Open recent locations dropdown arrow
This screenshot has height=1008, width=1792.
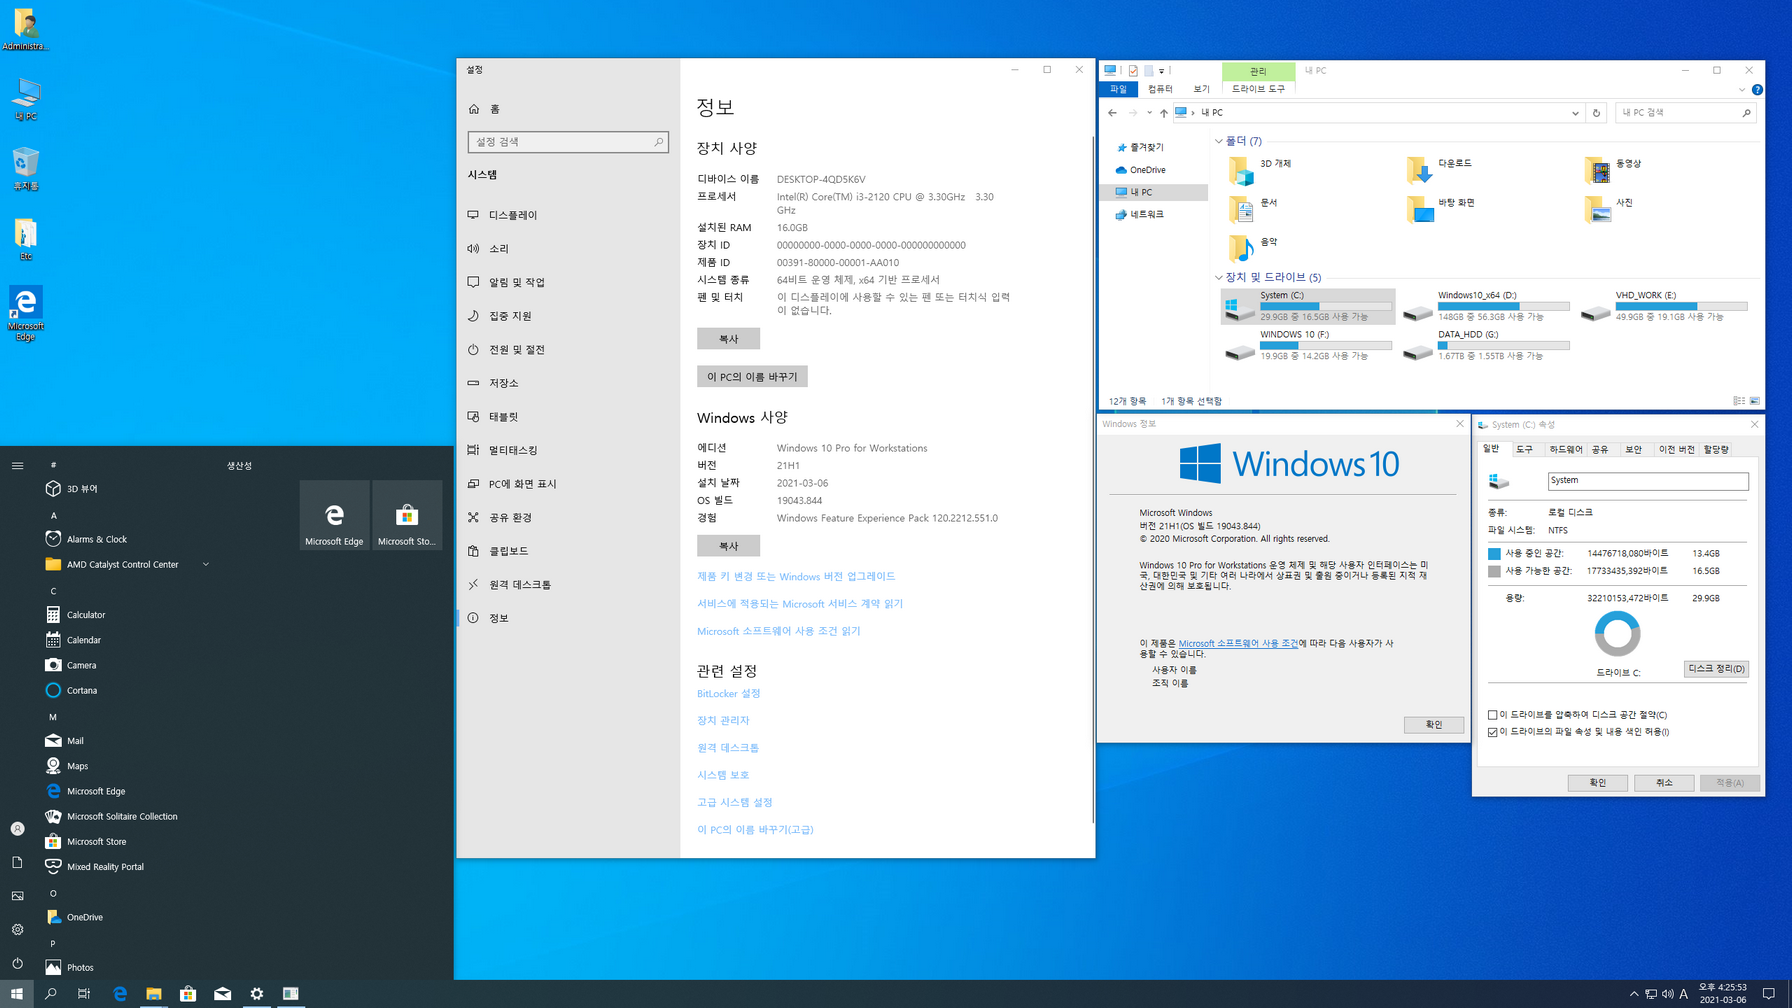[1149, 113]
